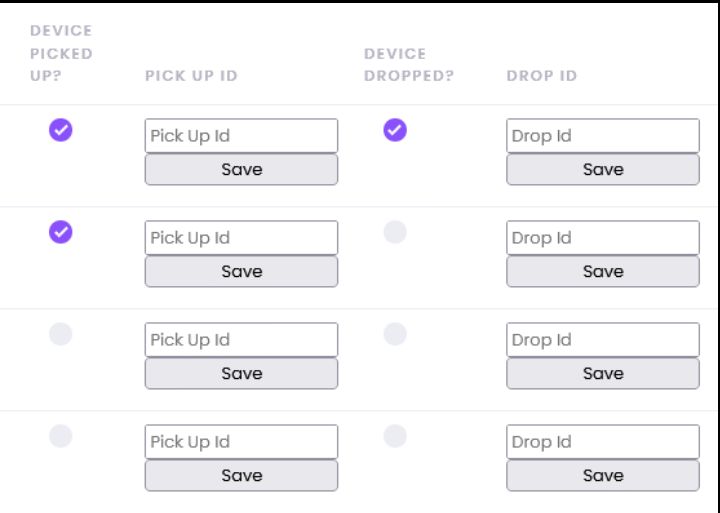Check Device Dropped in third row

point(395,334)
